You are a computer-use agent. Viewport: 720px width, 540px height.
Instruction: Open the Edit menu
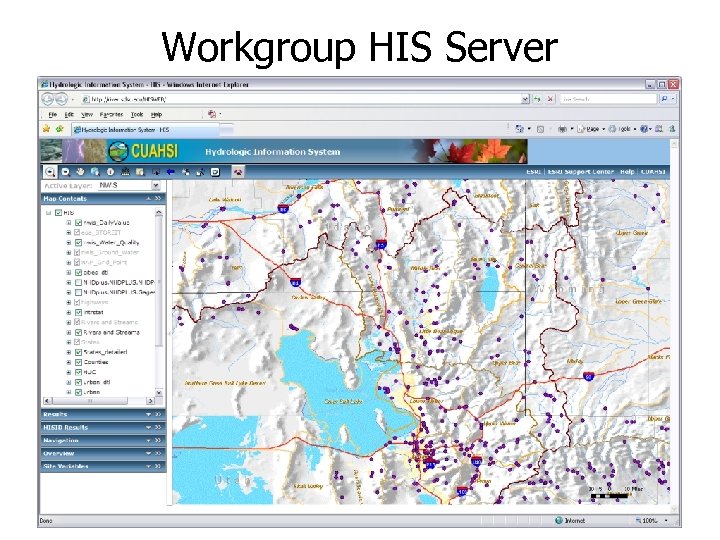coord(69,114)
